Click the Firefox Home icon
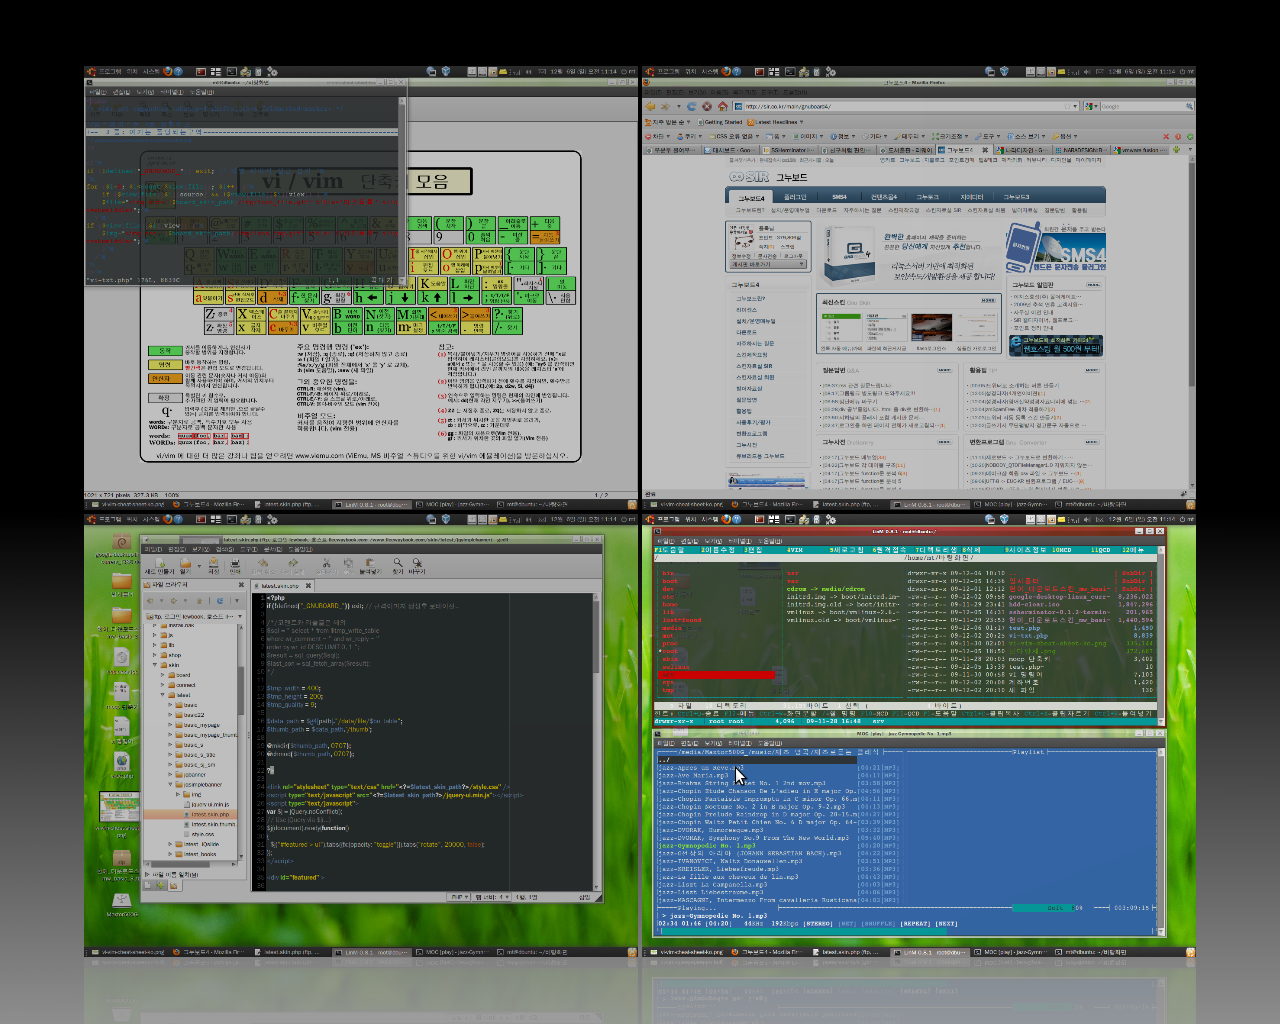 (722, 105)
